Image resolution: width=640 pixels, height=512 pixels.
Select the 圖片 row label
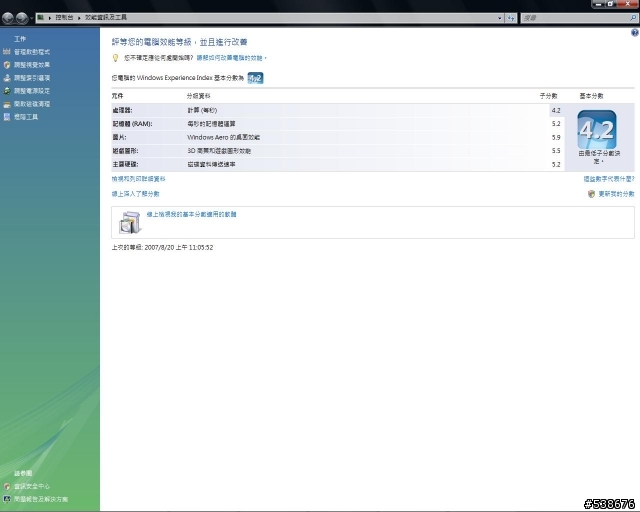click(x=119, y=137)
